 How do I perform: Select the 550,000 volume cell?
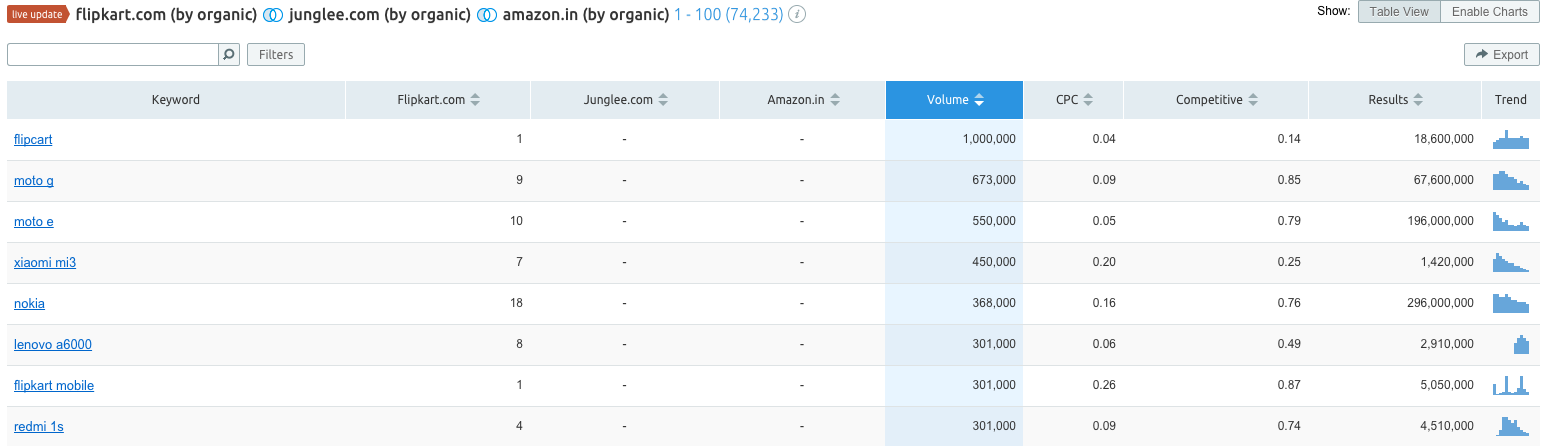click(954, 221)
